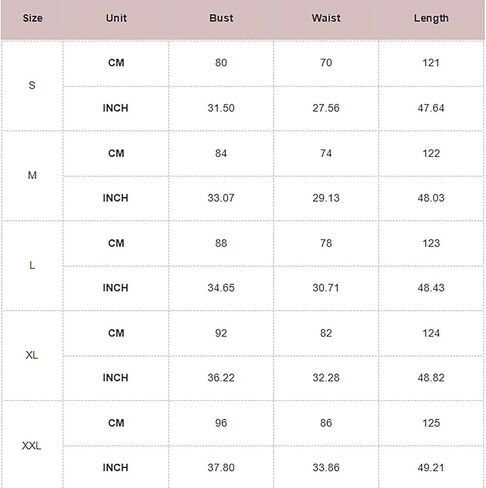Click the XL length value 48.82
Image resolution: width=486 pixels, height=488 pixels.
431,378
